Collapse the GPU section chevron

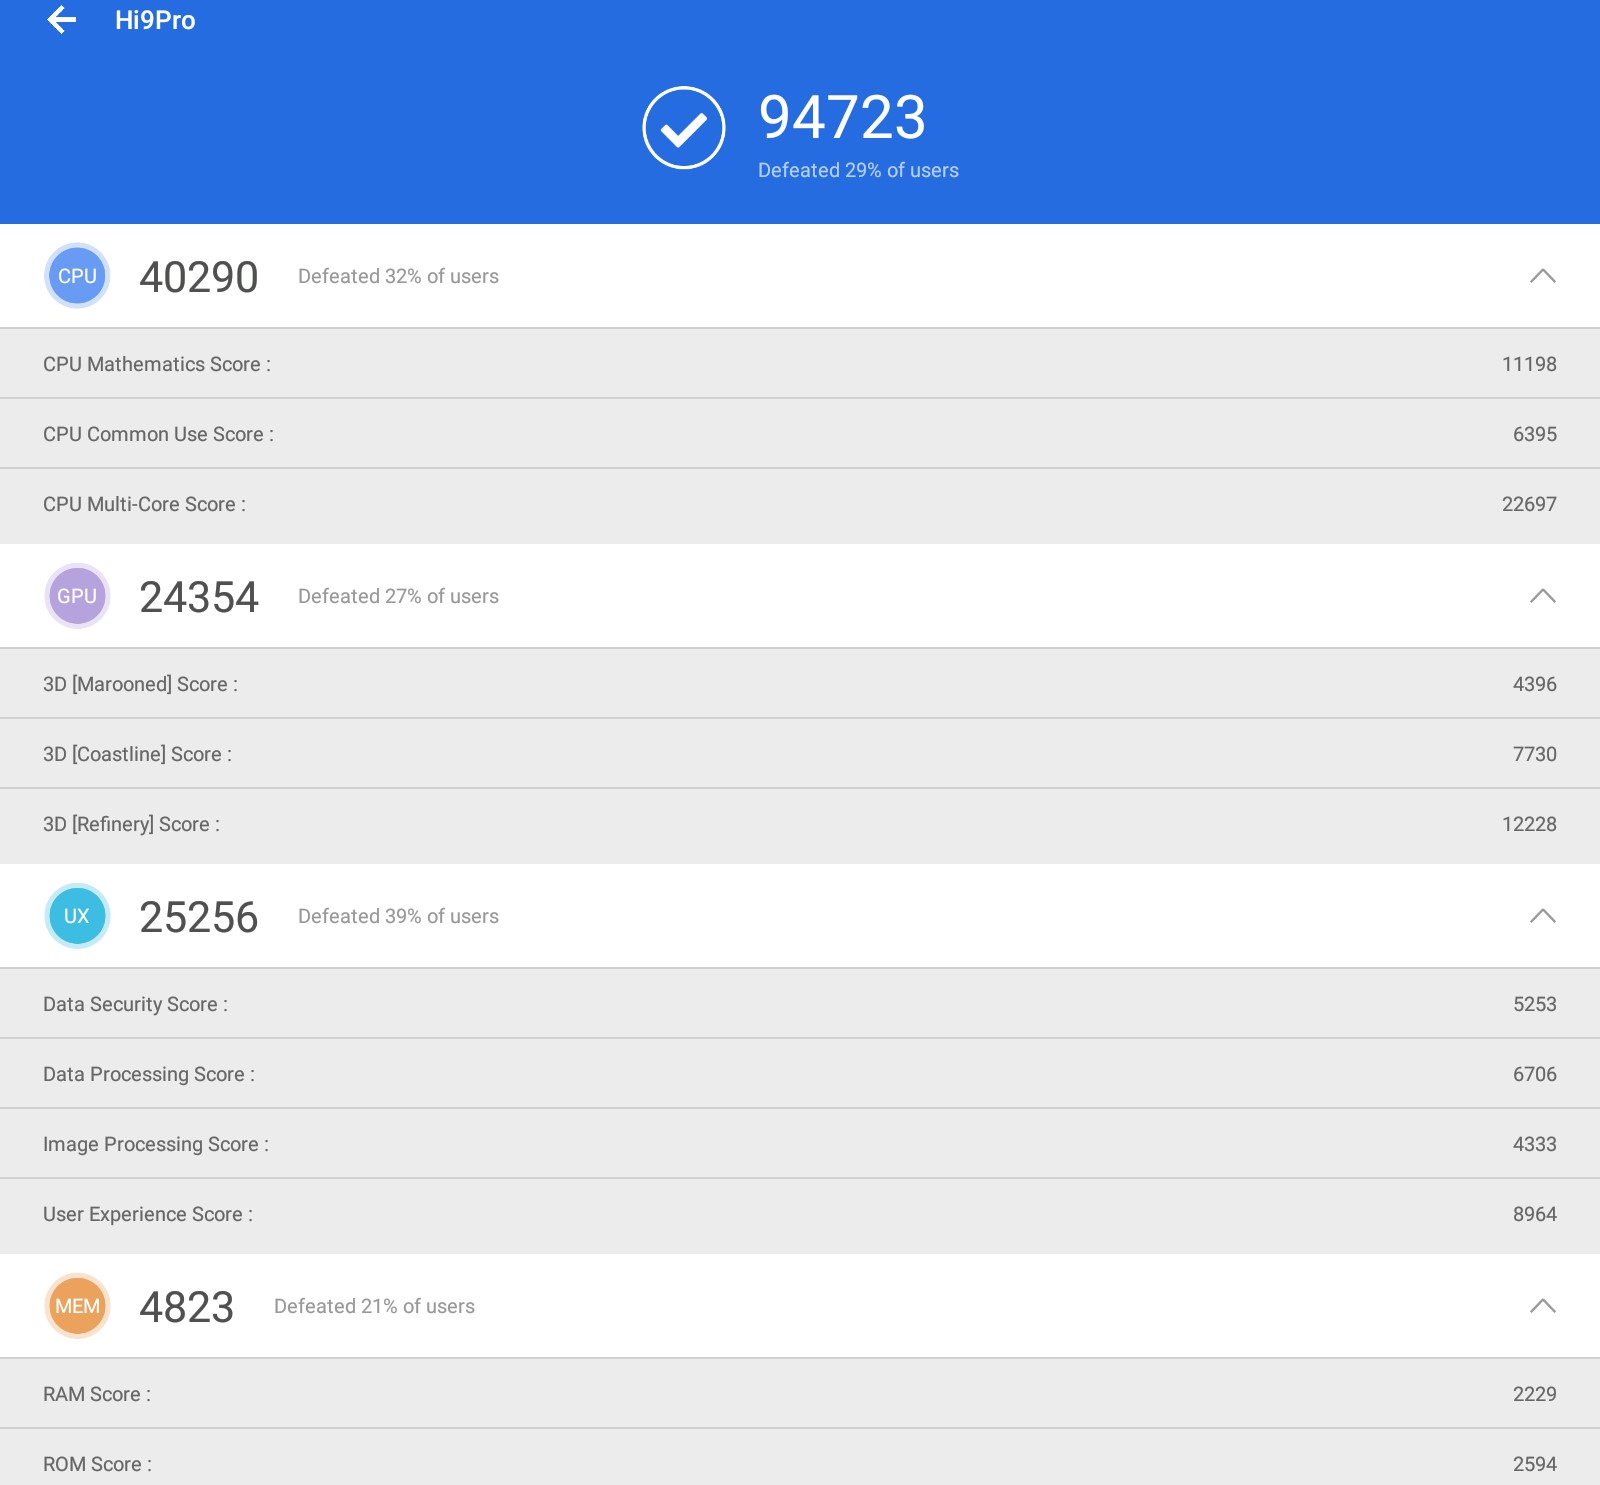[1543, 596]
